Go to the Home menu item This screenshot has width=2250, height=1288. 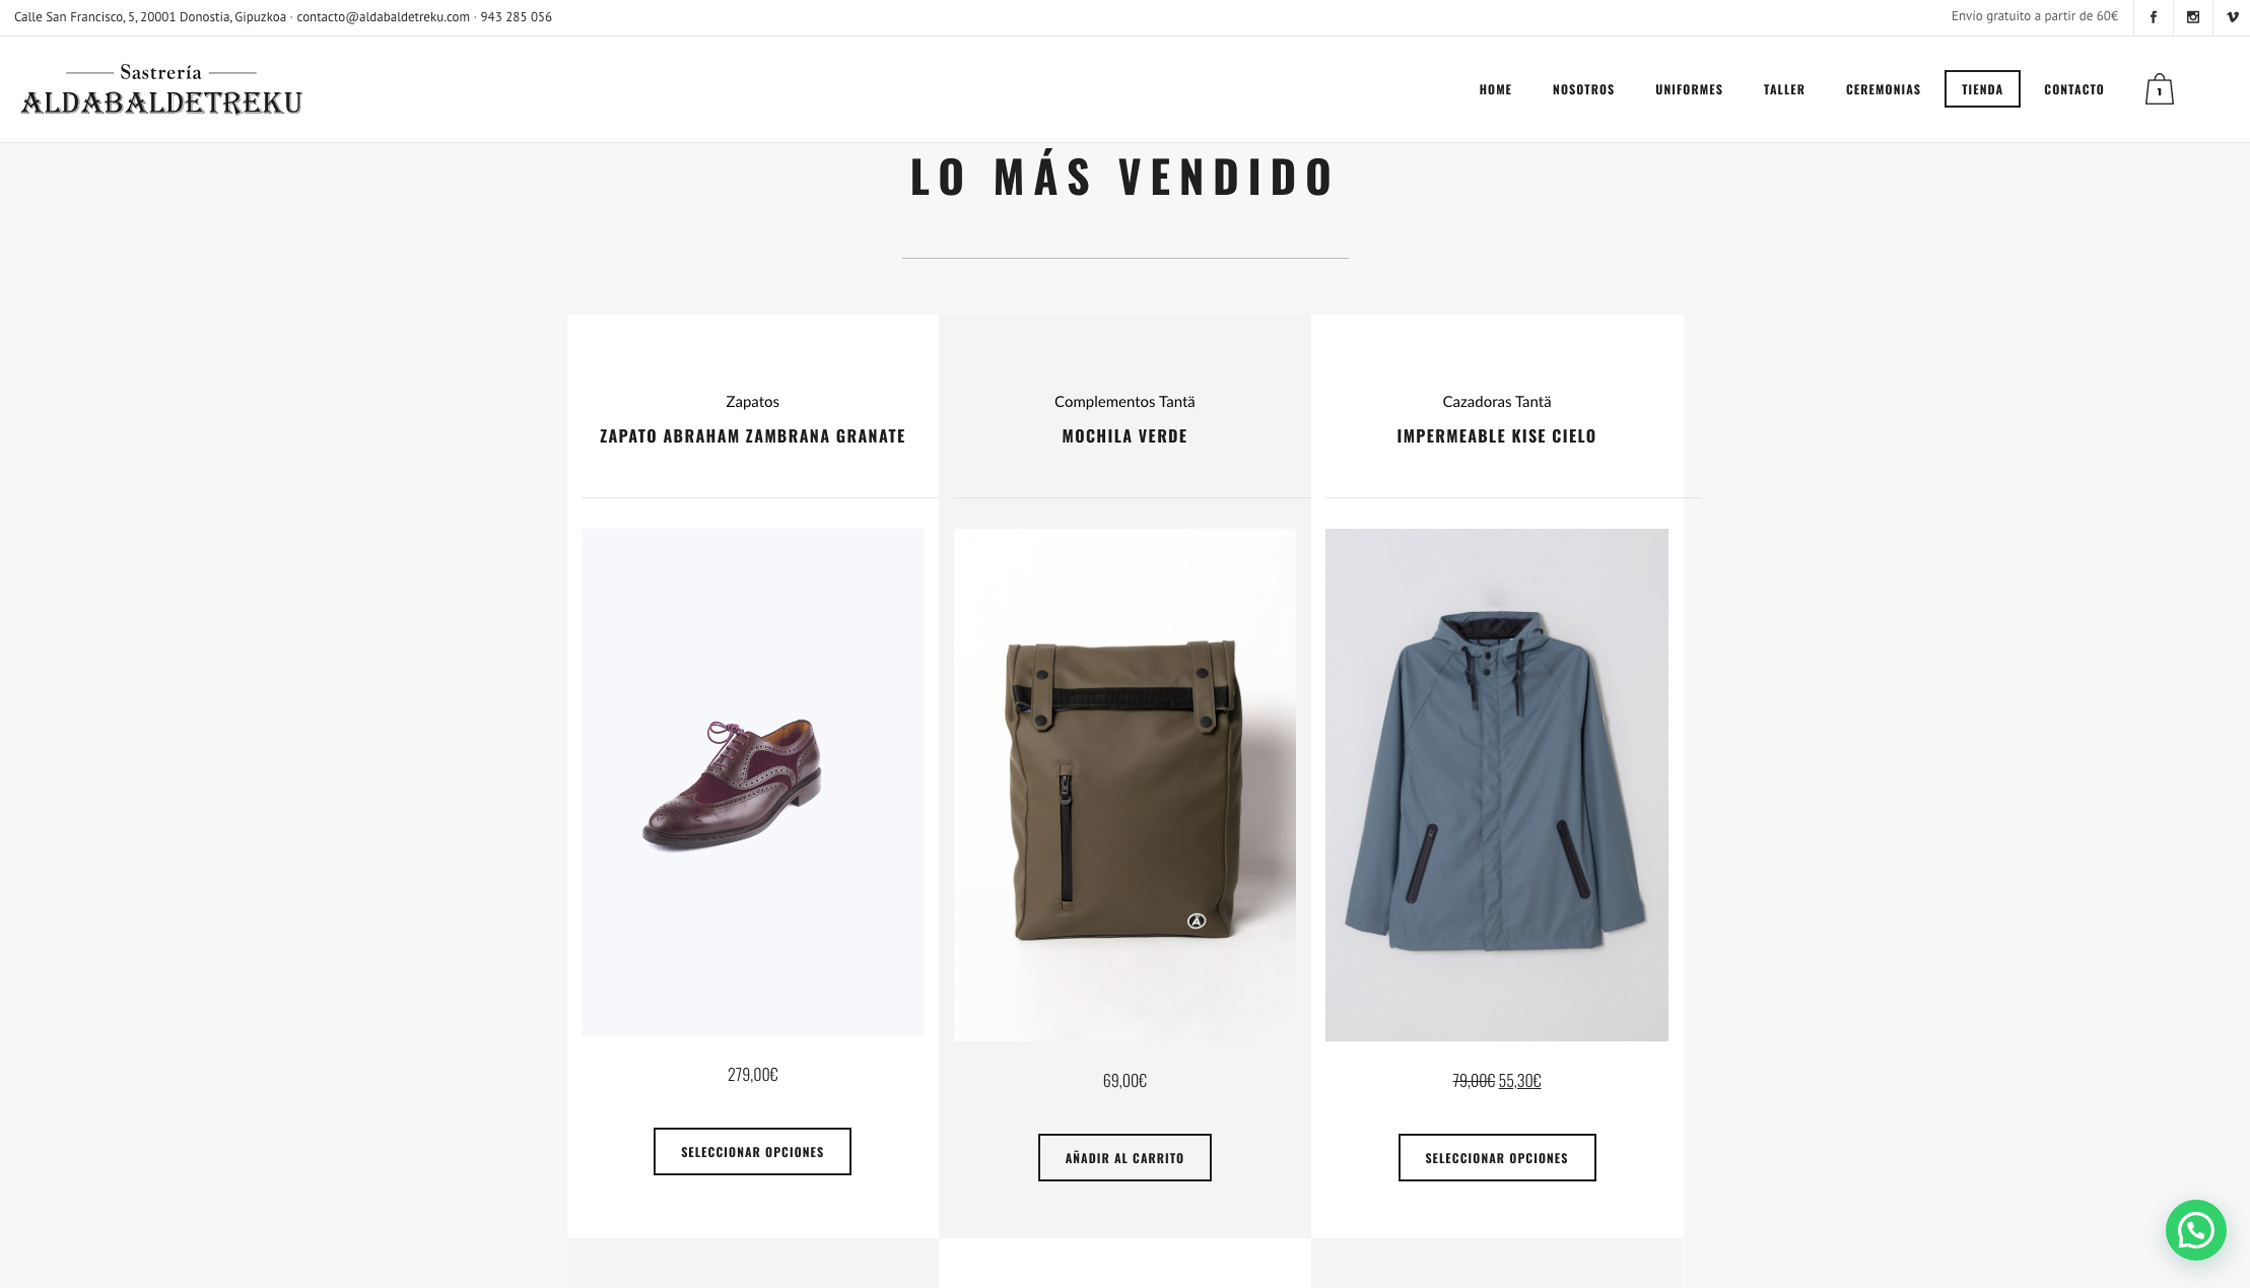pos(1495,89)
